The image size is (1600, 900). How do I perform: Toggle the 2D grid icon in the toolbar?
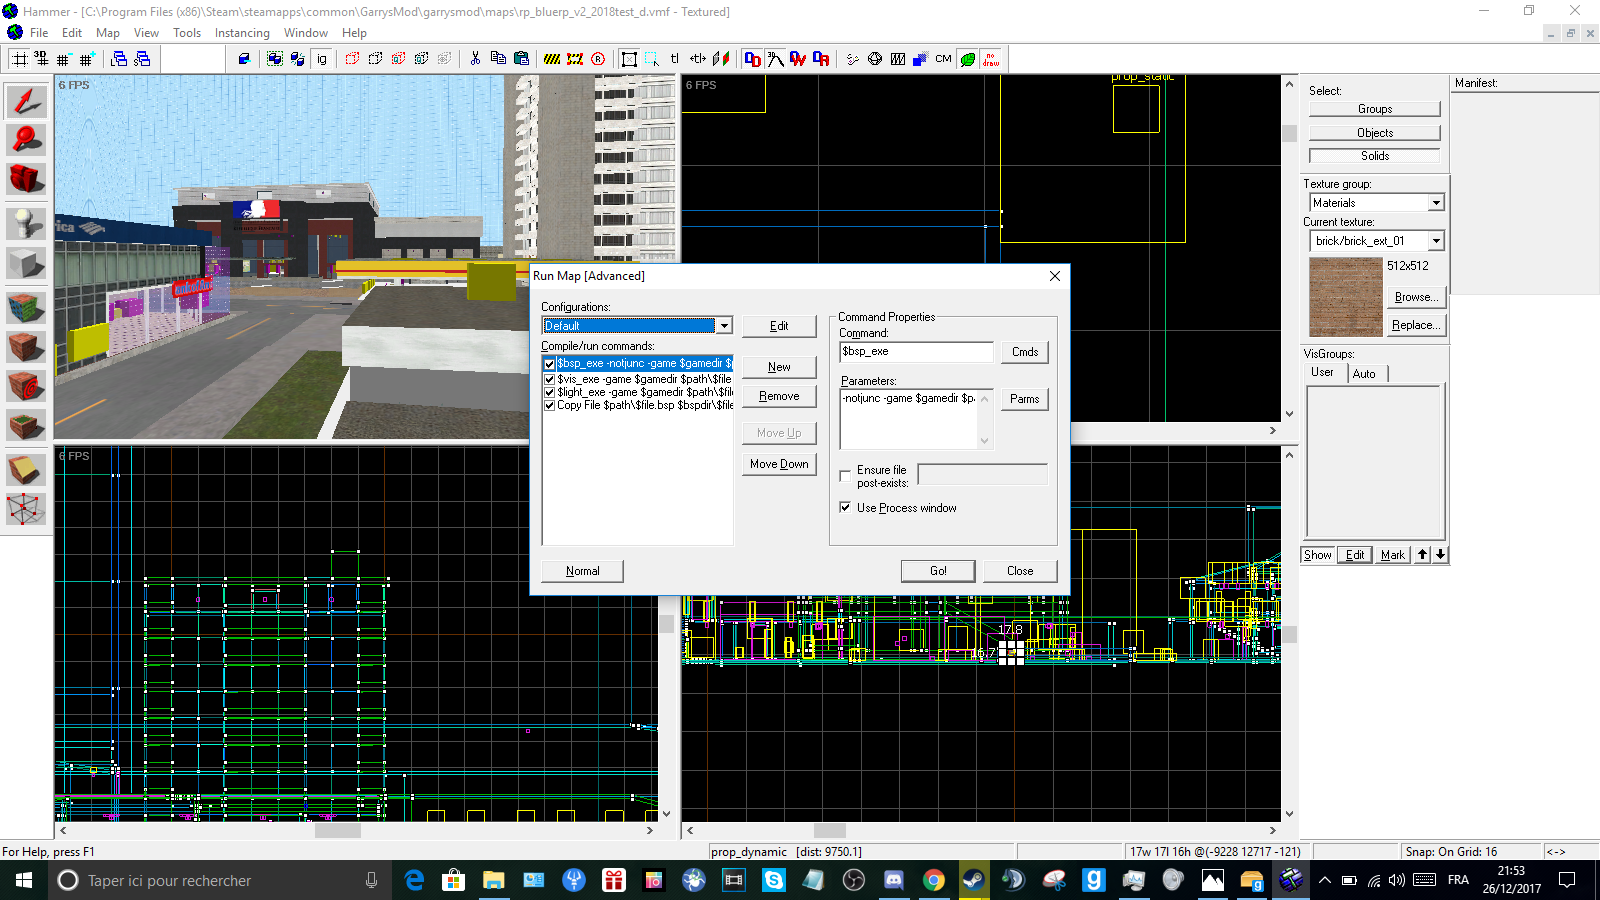pyautogui.click(x=19, y=59)
